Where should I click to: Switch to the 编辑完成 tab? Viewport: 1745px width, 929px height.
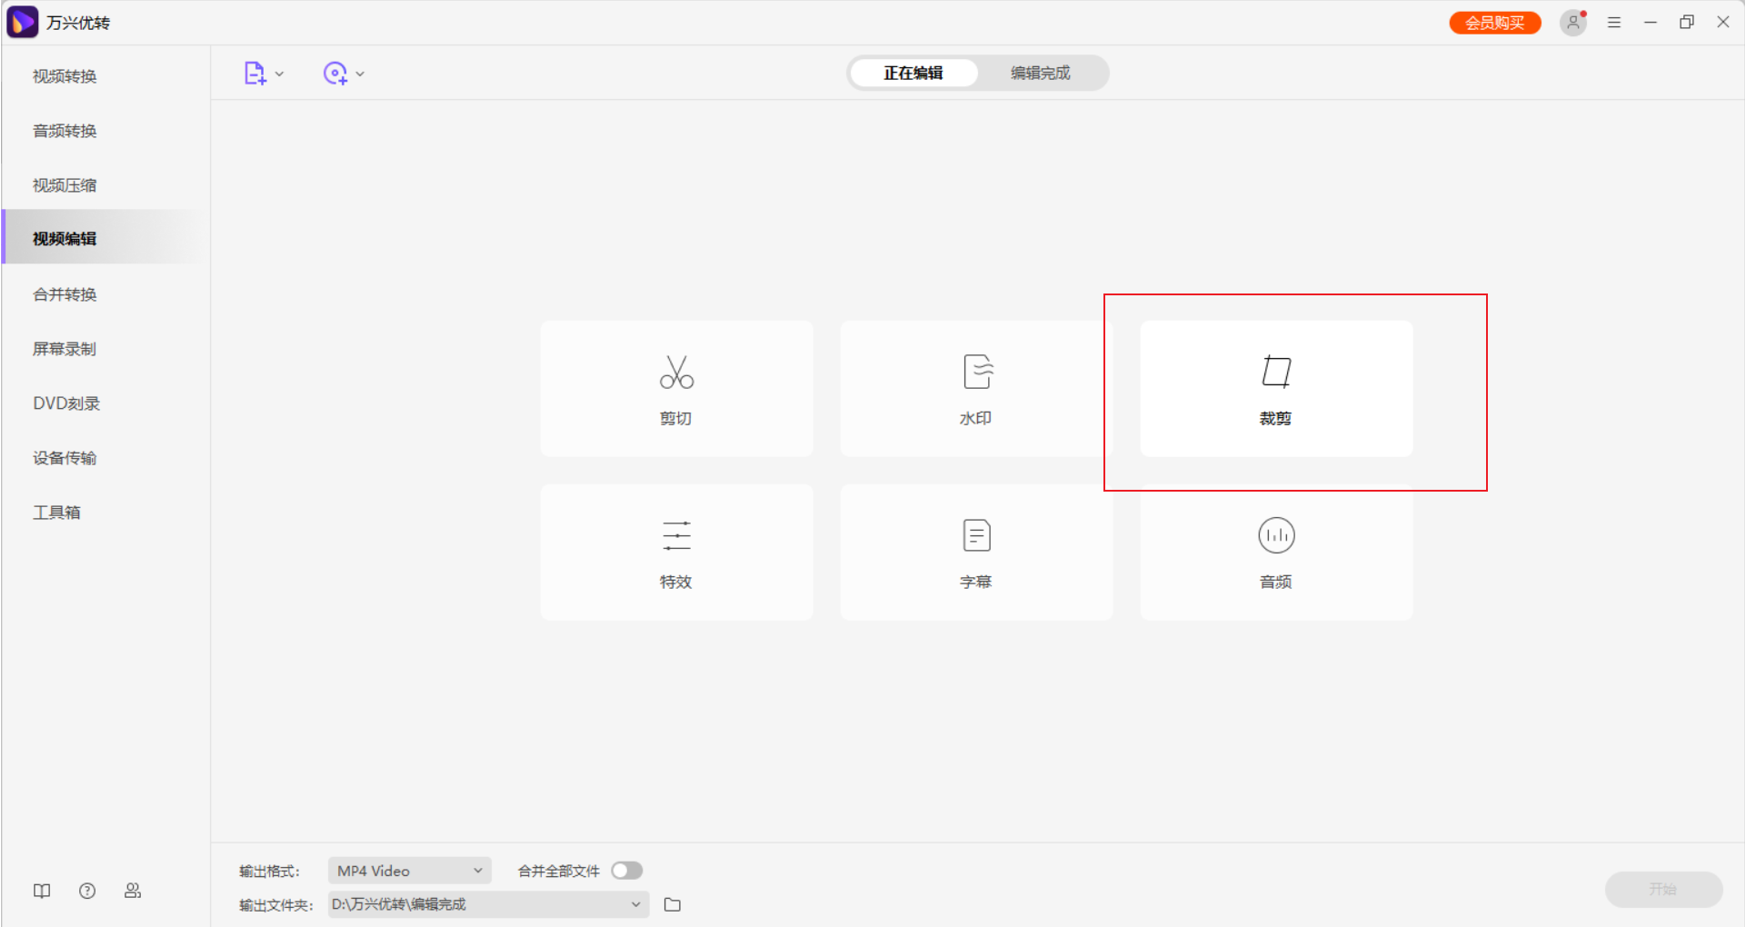[x=1040, y=72]
